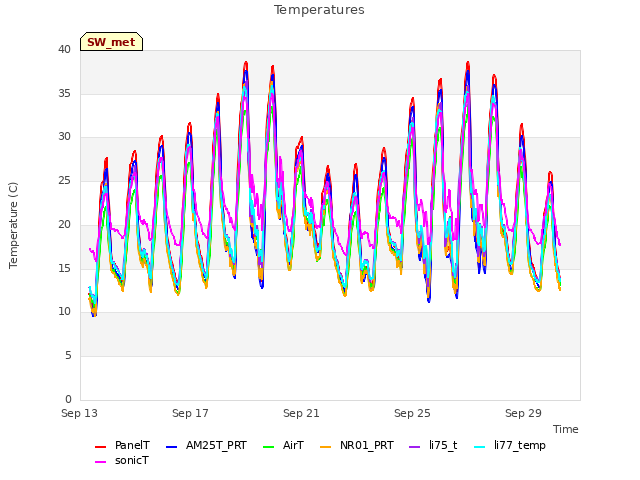The width and height of the screenshot is (640, 480).
Task: Click the 10 y-axis tick label
Action: point(64,312)
